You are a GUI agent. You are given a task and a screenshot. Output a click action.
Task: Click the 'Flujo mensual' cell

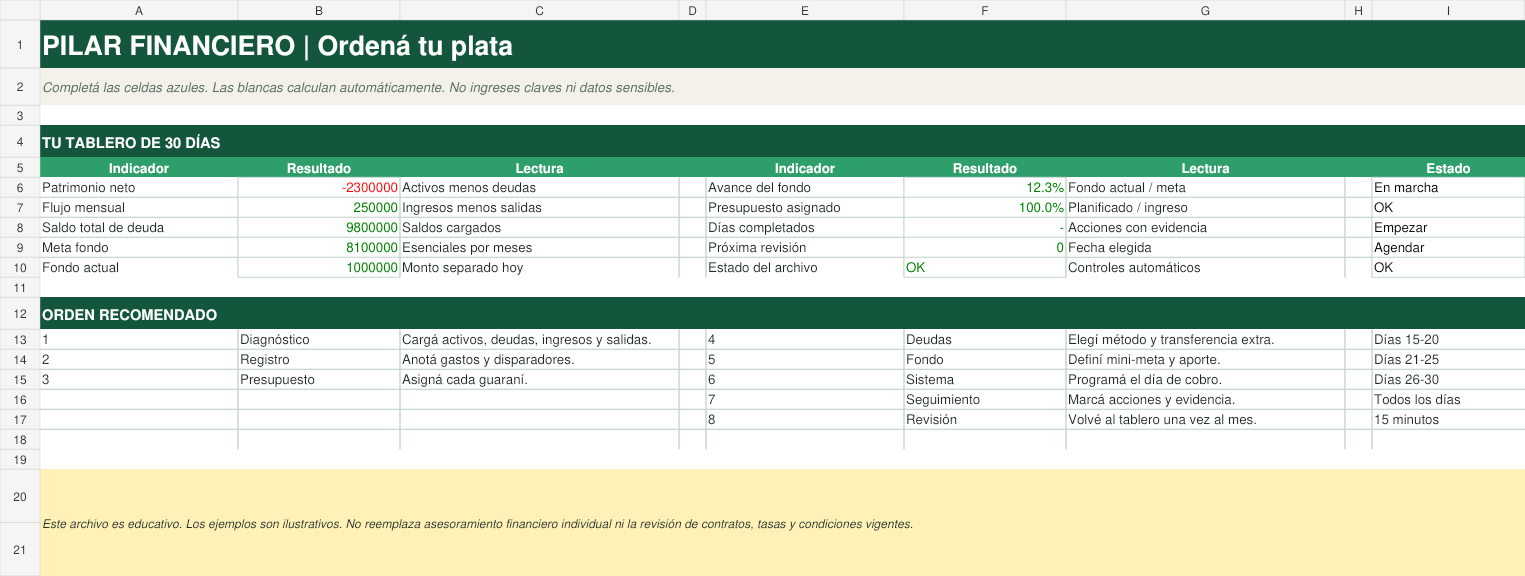coord(139,208)
